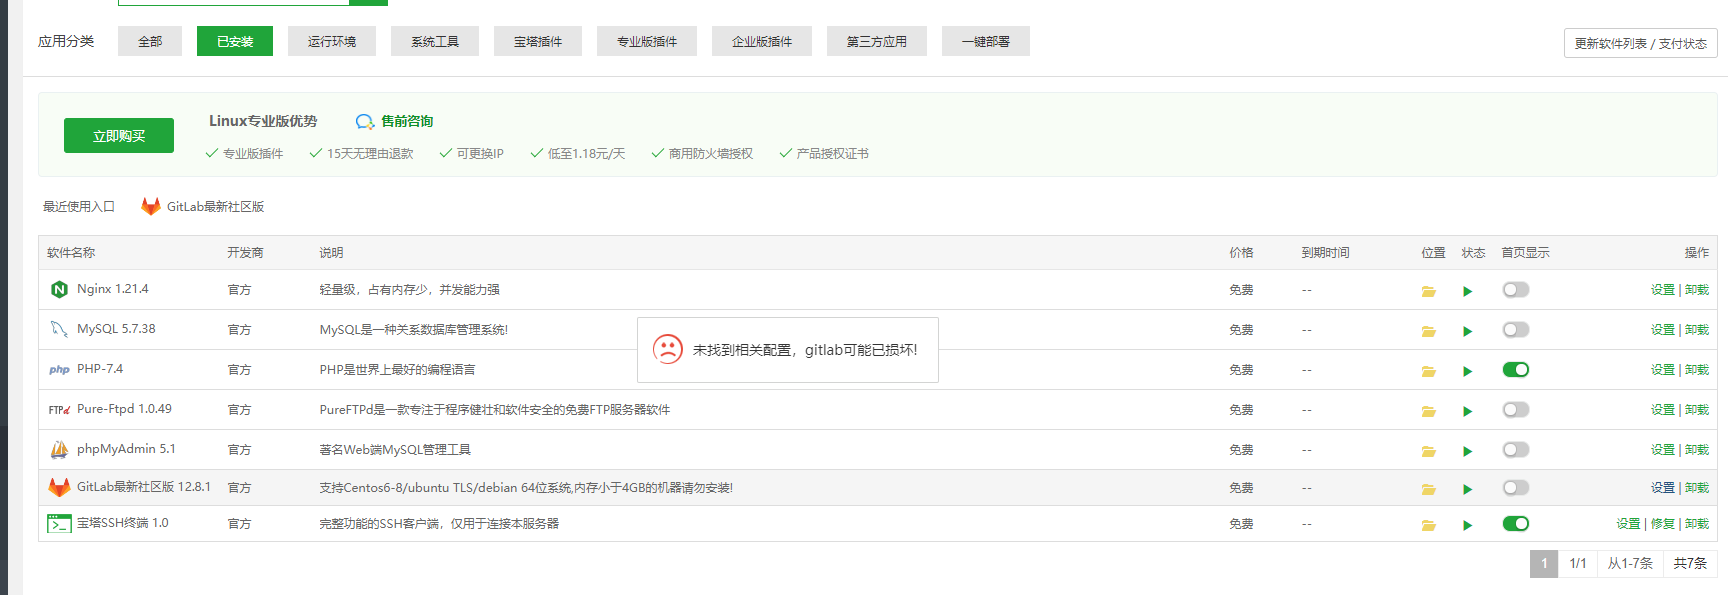The width and height of the screenshot is (1728, 595).
Task: Click 卸载 for Pure-Ftpd 1.0.49
Action: tap(1697, 410)
